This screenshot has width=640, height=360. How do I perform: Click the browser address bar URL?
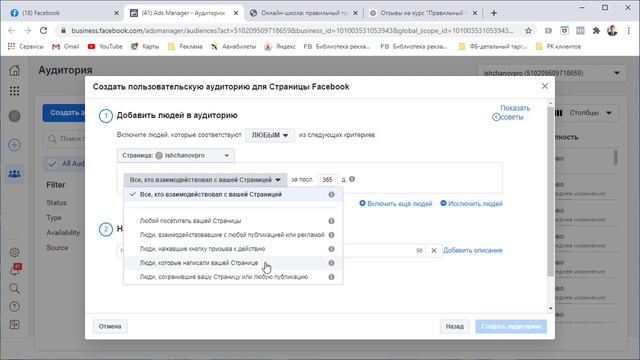[292, 31]
